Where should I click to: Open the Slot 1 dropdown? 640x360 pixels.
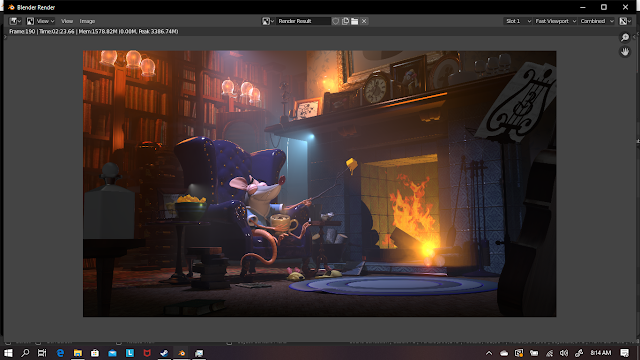click(x=517, y=21)
